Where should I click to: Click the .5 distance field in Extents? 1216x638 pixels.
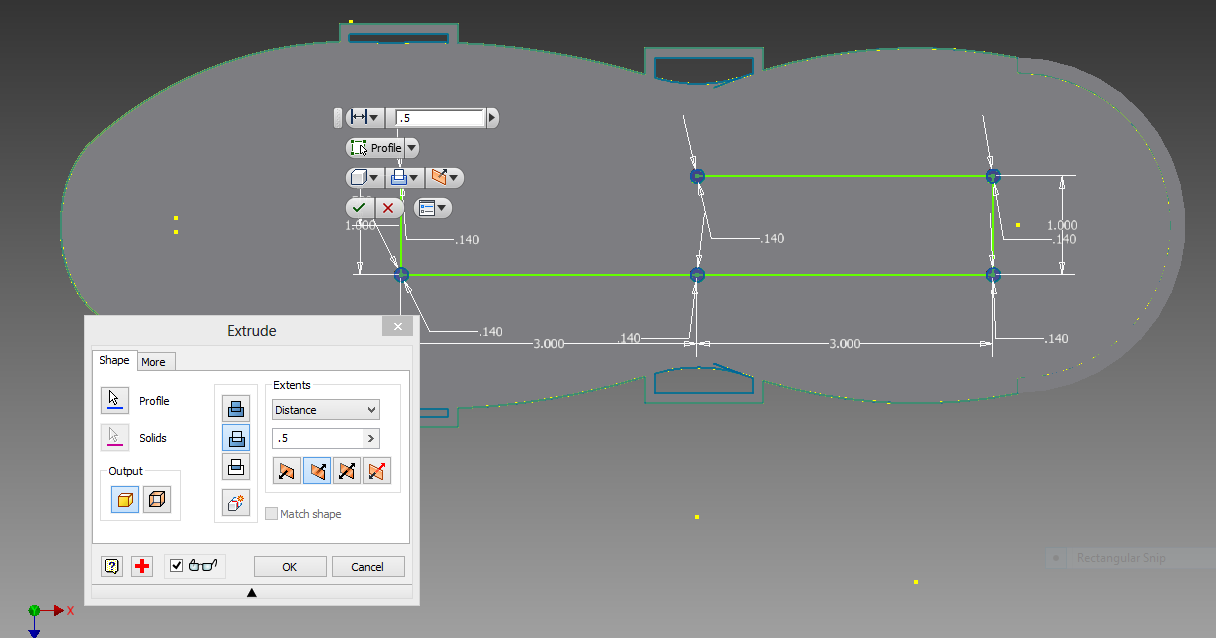[317, 438]
